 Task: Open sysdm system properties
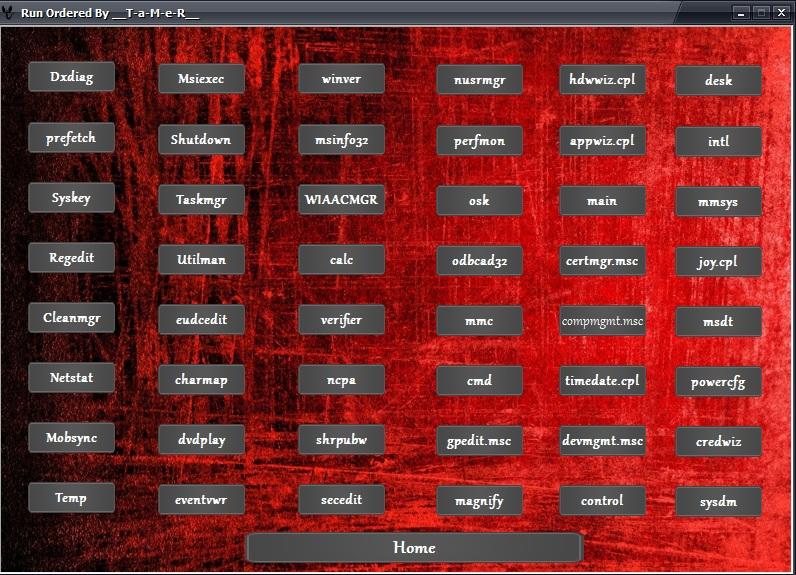click(719, 502)
